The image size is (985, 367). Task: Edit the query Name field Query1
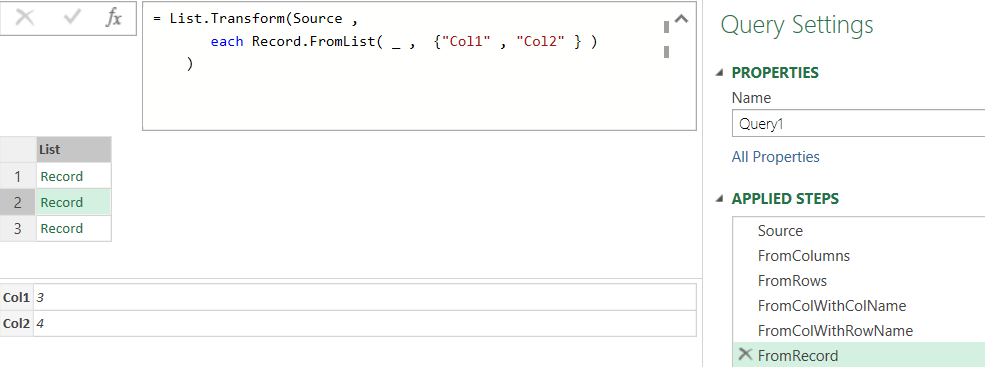(x=858, y=124)
